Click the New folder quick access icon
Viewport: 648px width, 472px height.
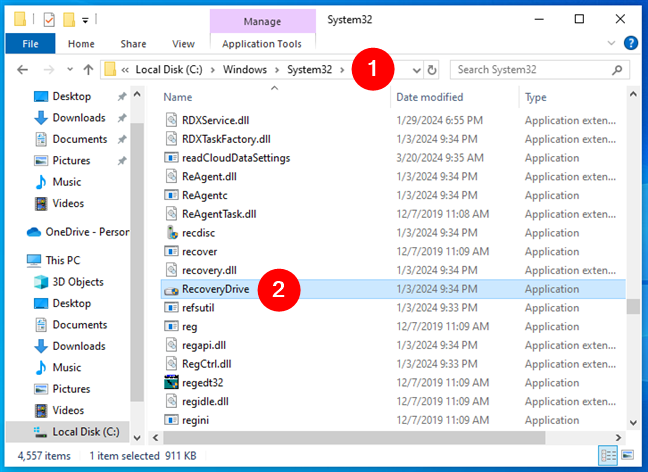69,19
